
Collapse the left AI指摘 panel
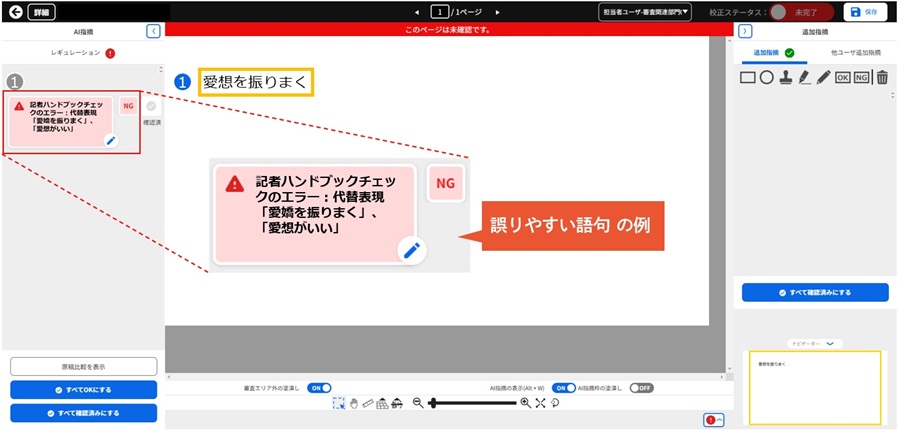pos(153,31)
